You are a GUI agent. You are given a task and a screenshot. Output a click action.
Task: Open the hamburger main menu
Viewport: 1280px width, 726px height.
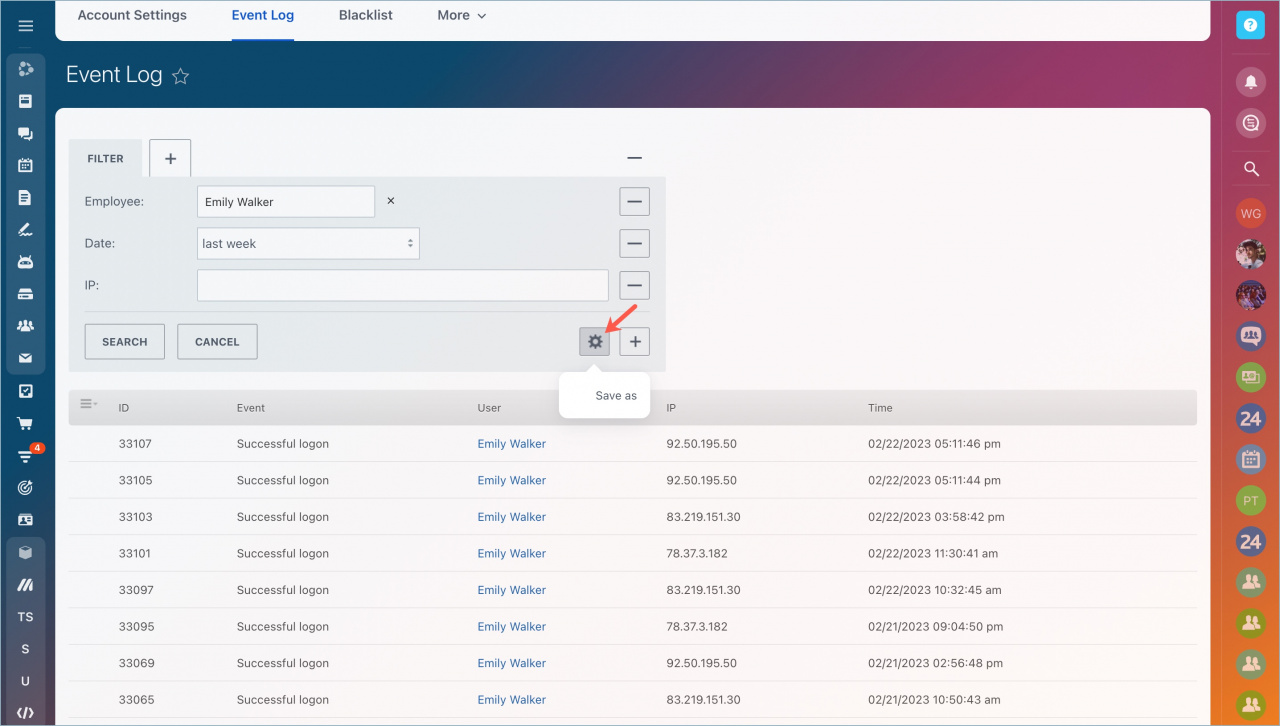point(26,26)
